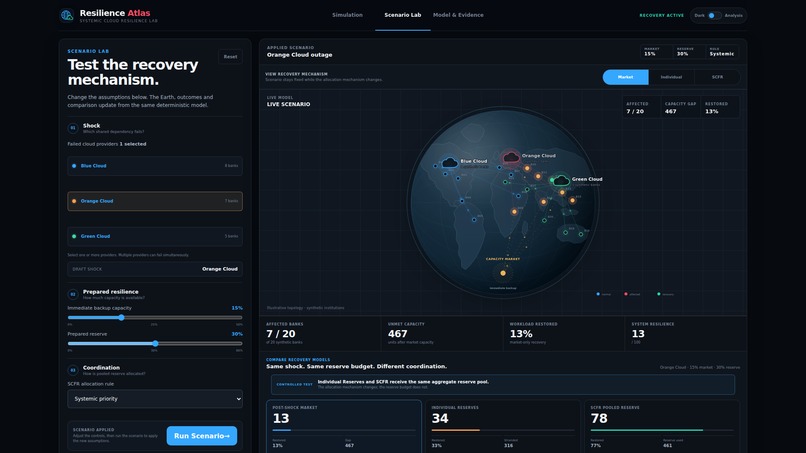Click the 'CONTROLLED TEST' banner label
Image resolution: width=806 pixels, height=453 pixels.
click(294, 385)
